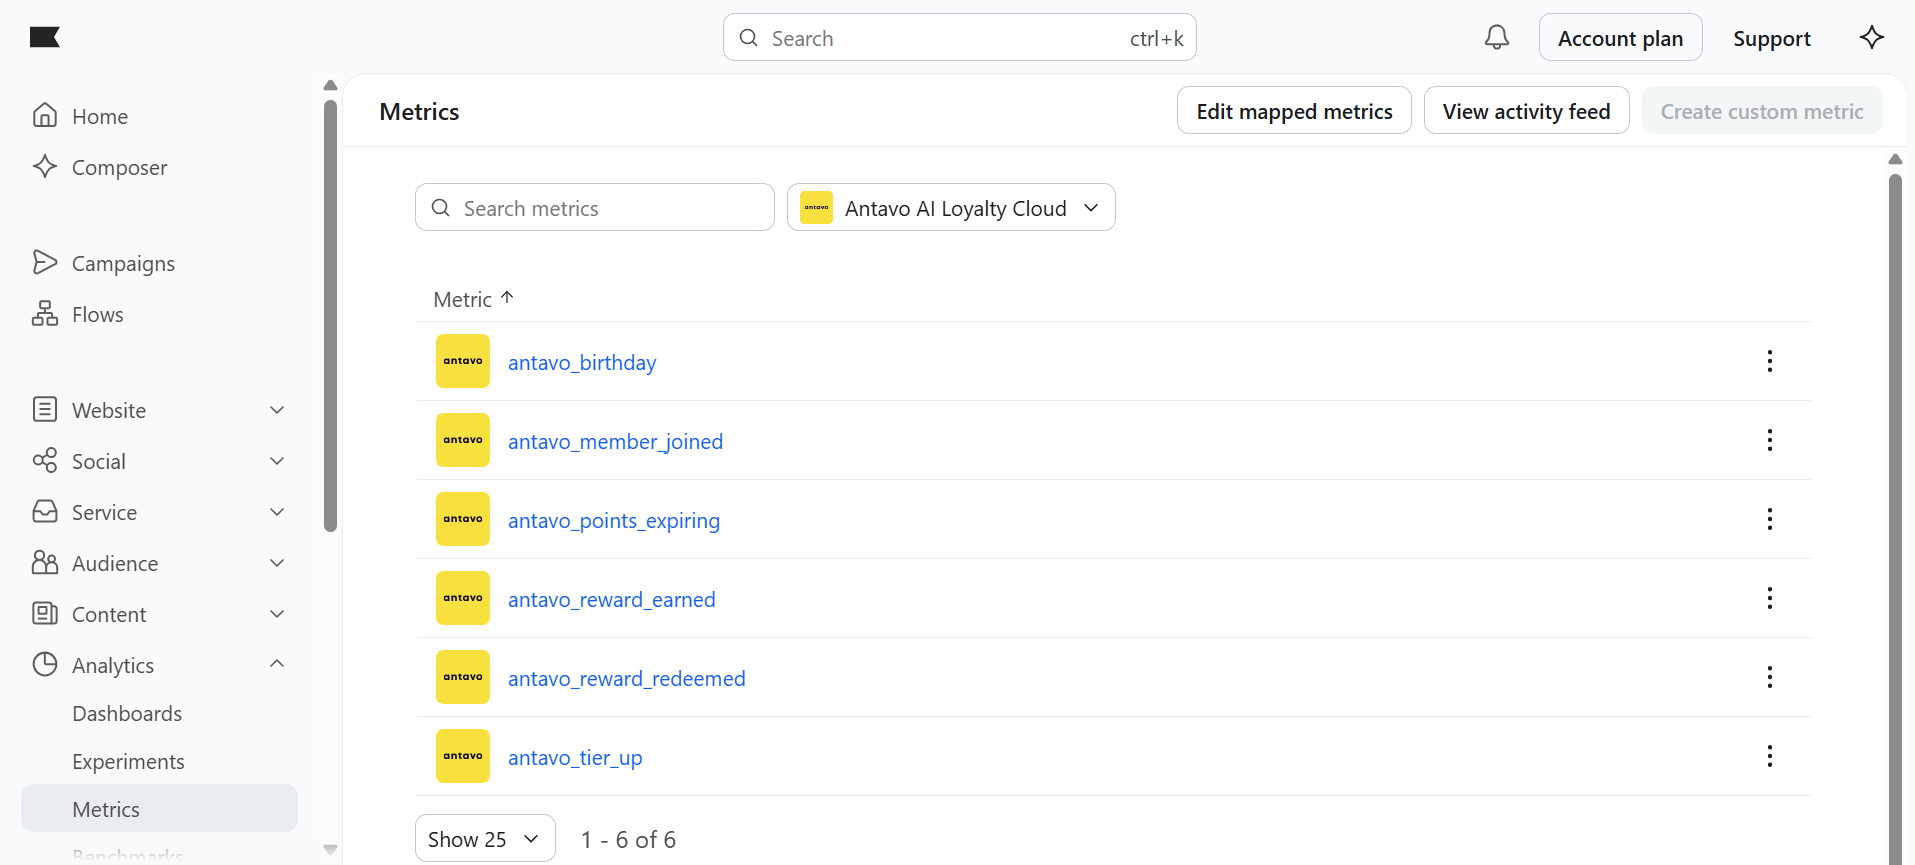Screen dimensions: 1915x865
Task: Open Dashboards under Analytics
Action: (127, 714)
